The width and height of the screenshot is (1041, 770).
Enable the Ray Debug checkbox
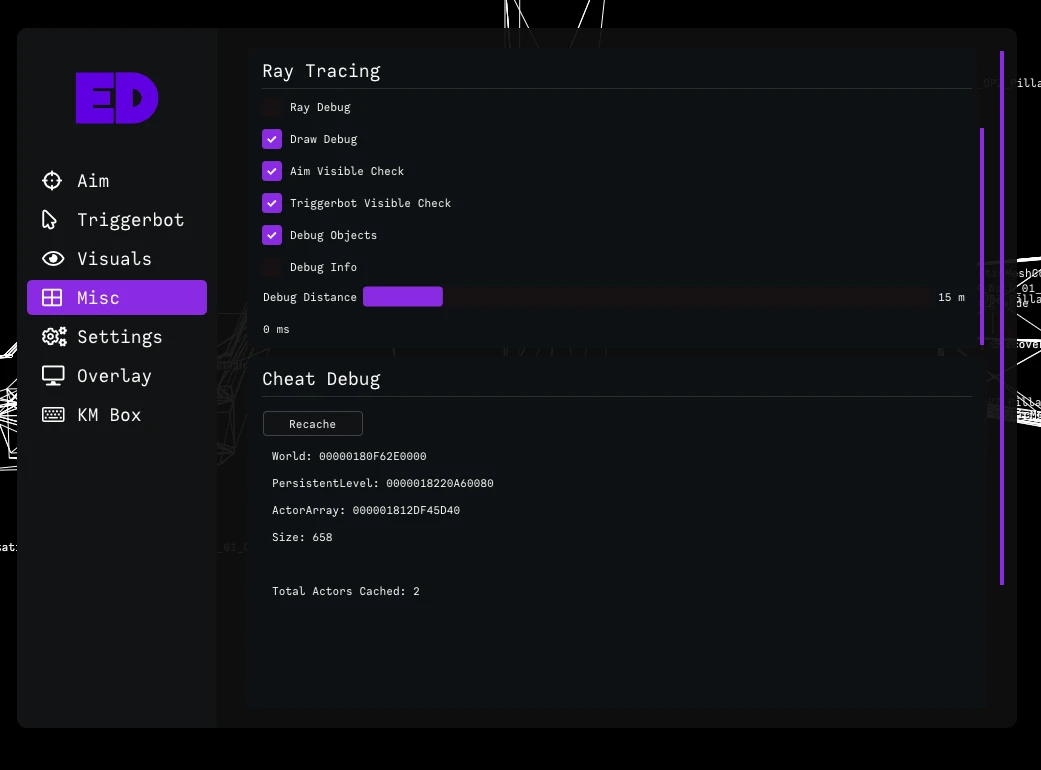pos(272,107)
